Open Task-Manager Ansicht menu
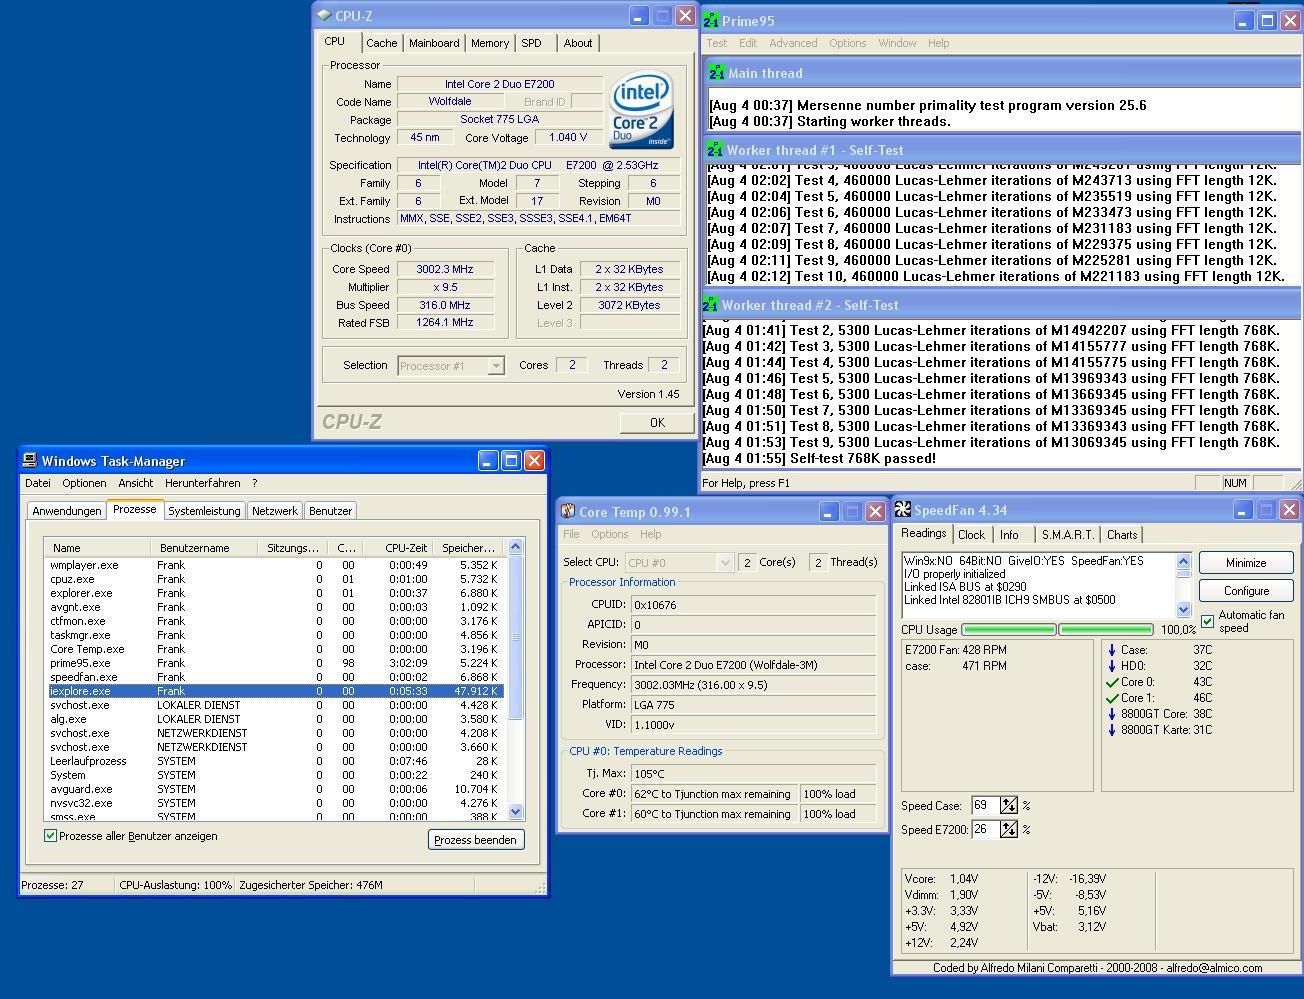Viewport: 1304px width, 999px height. tap(136, 483)
